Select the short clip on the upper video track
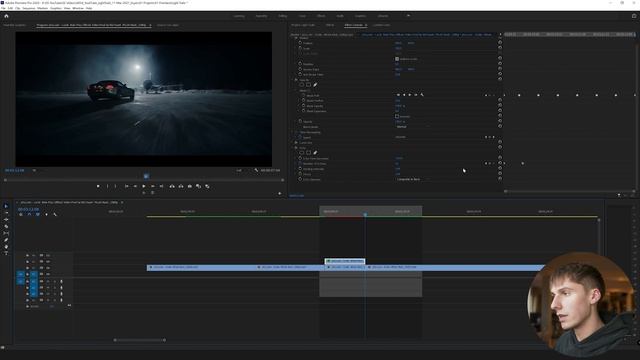Viewport: 640px width, 360px height. [x=345, y=261]
